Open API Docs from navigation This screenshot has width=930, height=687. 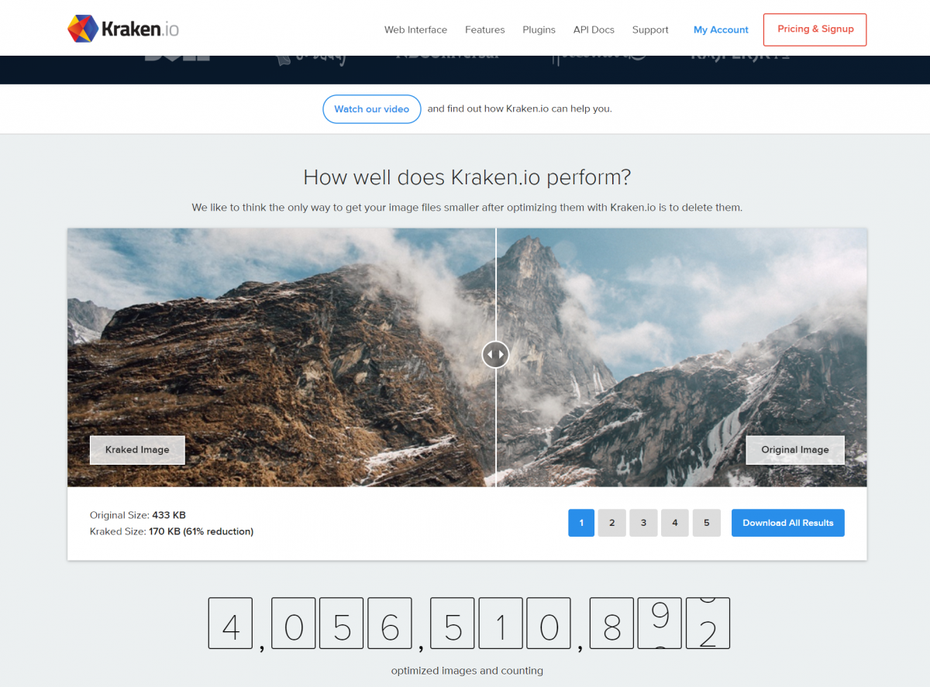(593, 30)
